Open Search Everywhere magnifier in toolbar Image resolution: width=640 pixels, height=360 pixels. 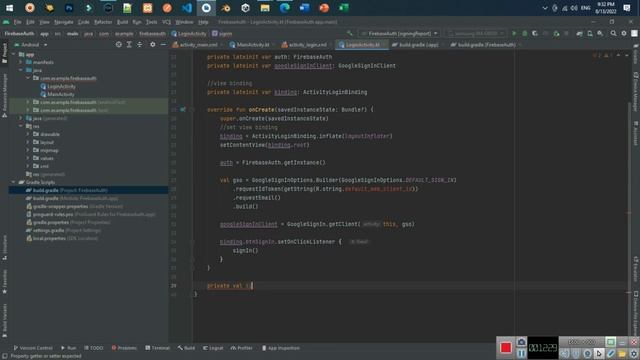(613, 33)
